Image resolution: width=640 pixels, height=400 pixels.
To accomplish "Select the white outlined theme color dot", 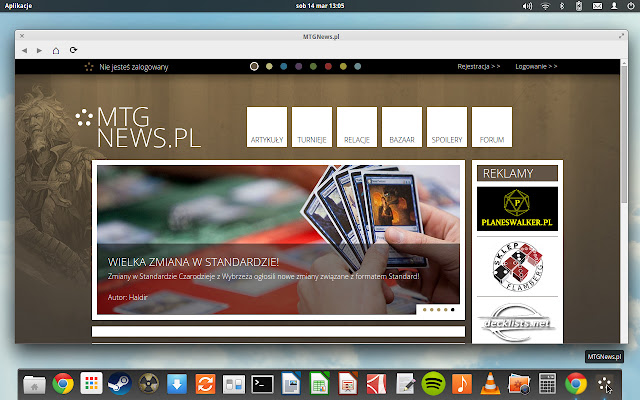I will pos(254,67).
